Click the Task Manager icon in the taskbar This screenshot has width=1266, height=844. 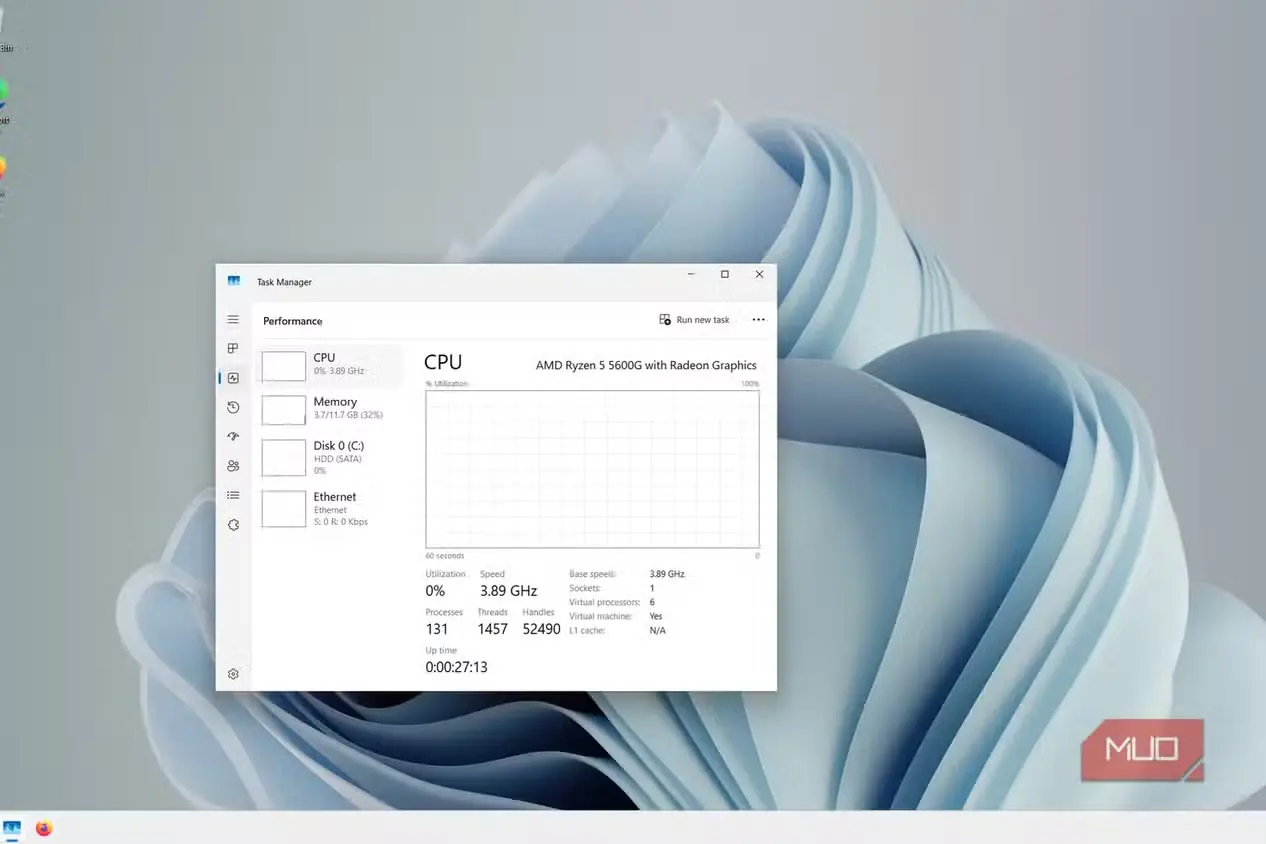pyautogui.click(x=12, y=828)
